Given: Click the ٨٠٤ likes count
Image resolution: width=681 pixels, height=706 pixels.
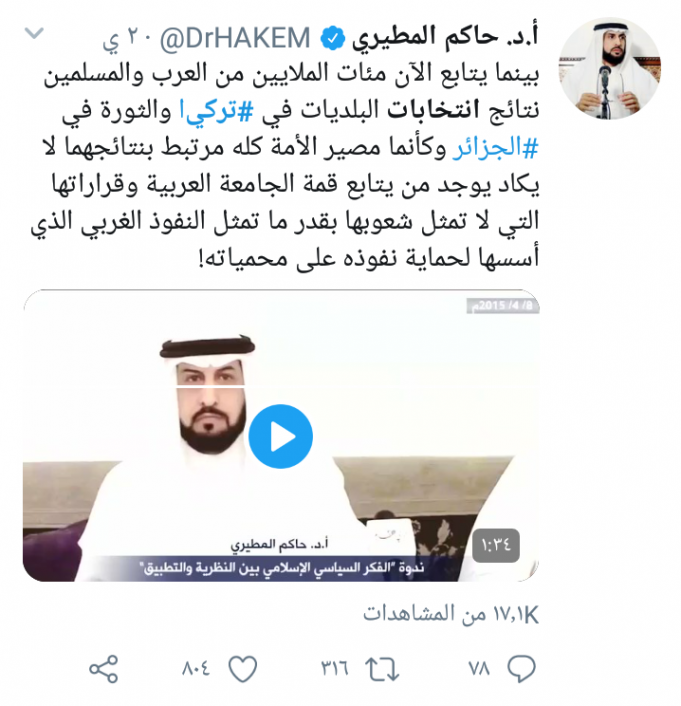Looking at the screenshot, I should tap(196, 669).
